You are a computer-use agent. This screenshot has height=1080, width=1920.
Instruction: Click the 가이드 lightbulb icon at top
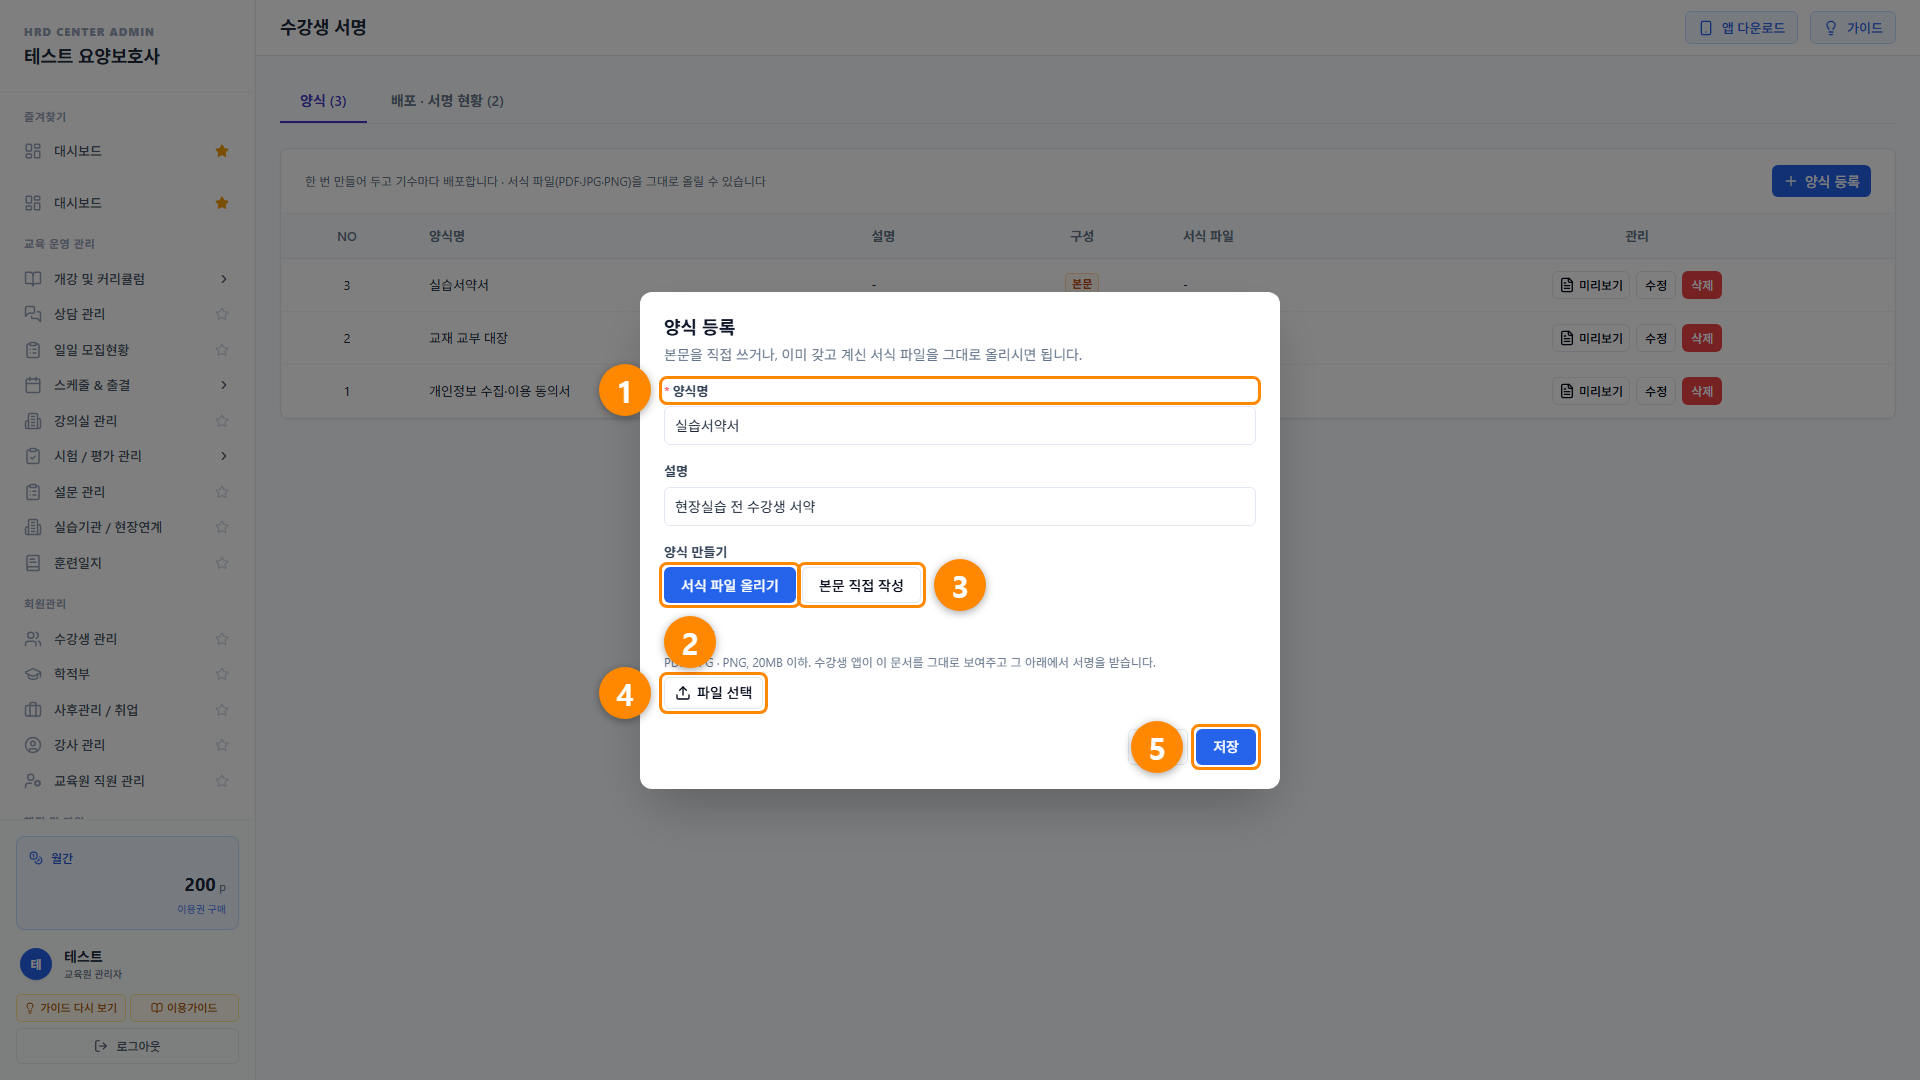point(1831,28)
